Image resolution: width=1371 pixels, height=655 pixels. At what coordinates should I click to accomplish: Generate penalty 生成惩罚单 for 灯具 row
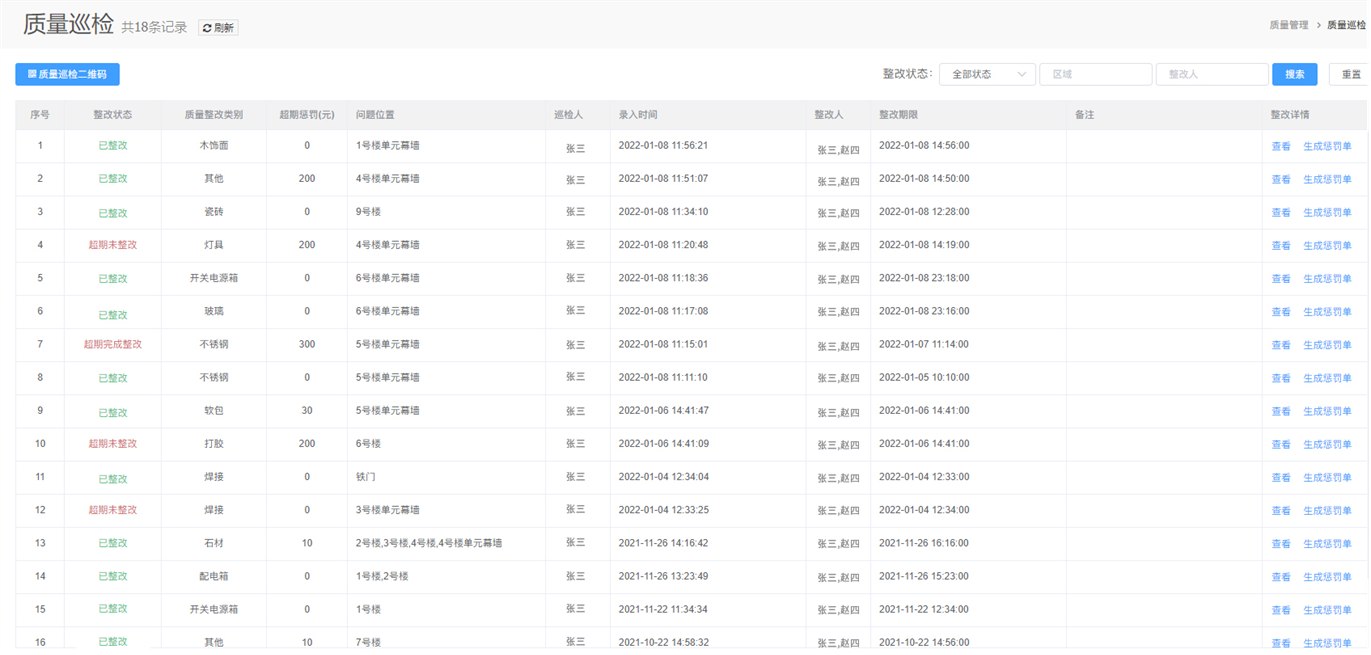point(1327,245)
